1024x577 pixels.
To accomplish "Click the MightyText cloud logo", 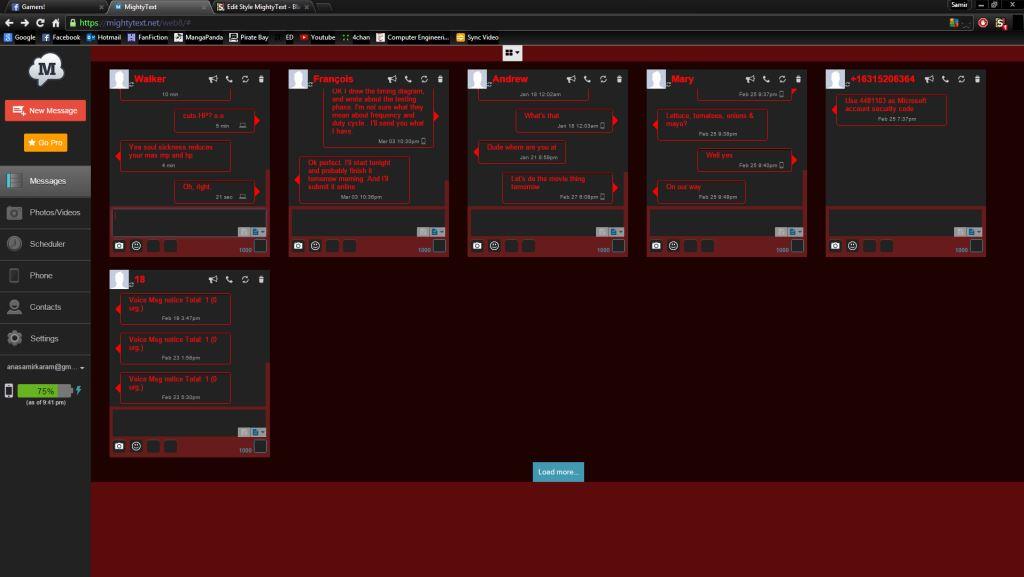I will [x=46, y=69].
